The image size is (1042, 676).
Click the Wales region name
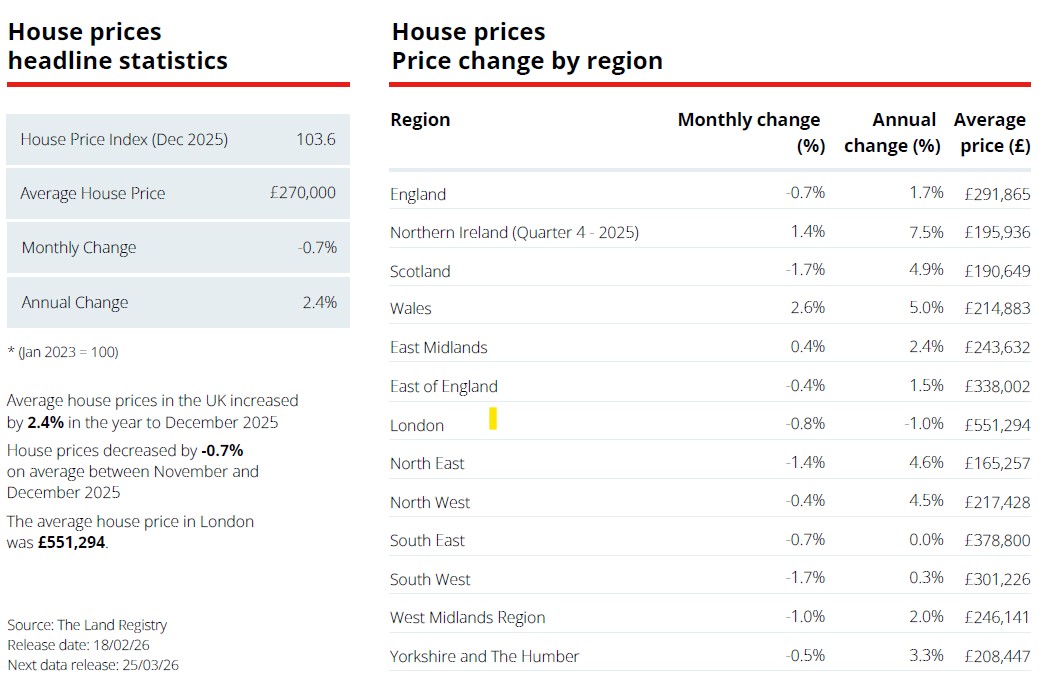pos(411,309)
